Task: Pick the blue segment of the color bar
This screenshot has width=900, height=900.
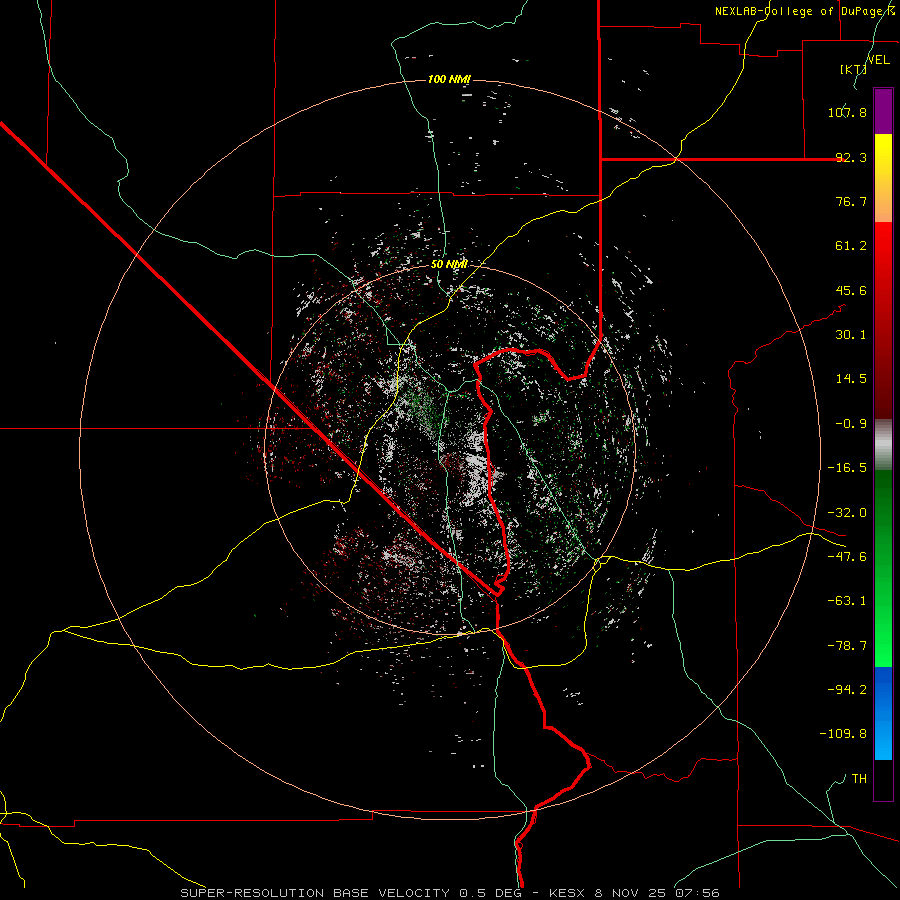Action: point(883,713)
